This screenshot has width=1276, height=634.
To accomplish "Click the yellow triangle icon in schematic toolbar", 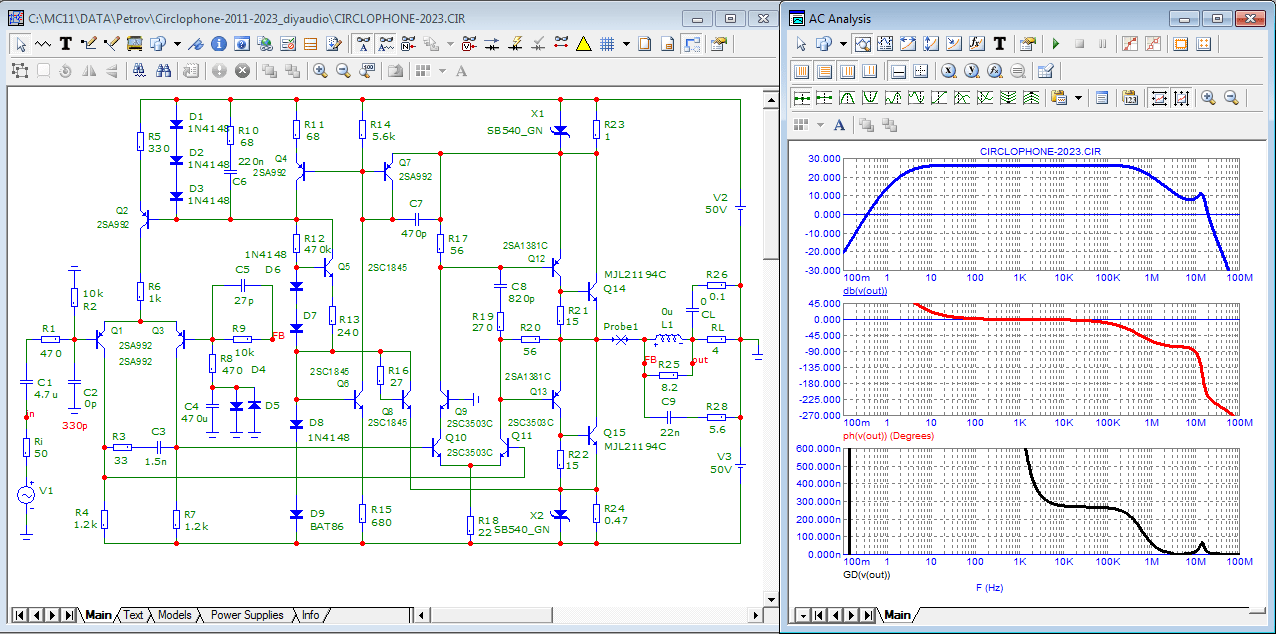I will 583,44.
